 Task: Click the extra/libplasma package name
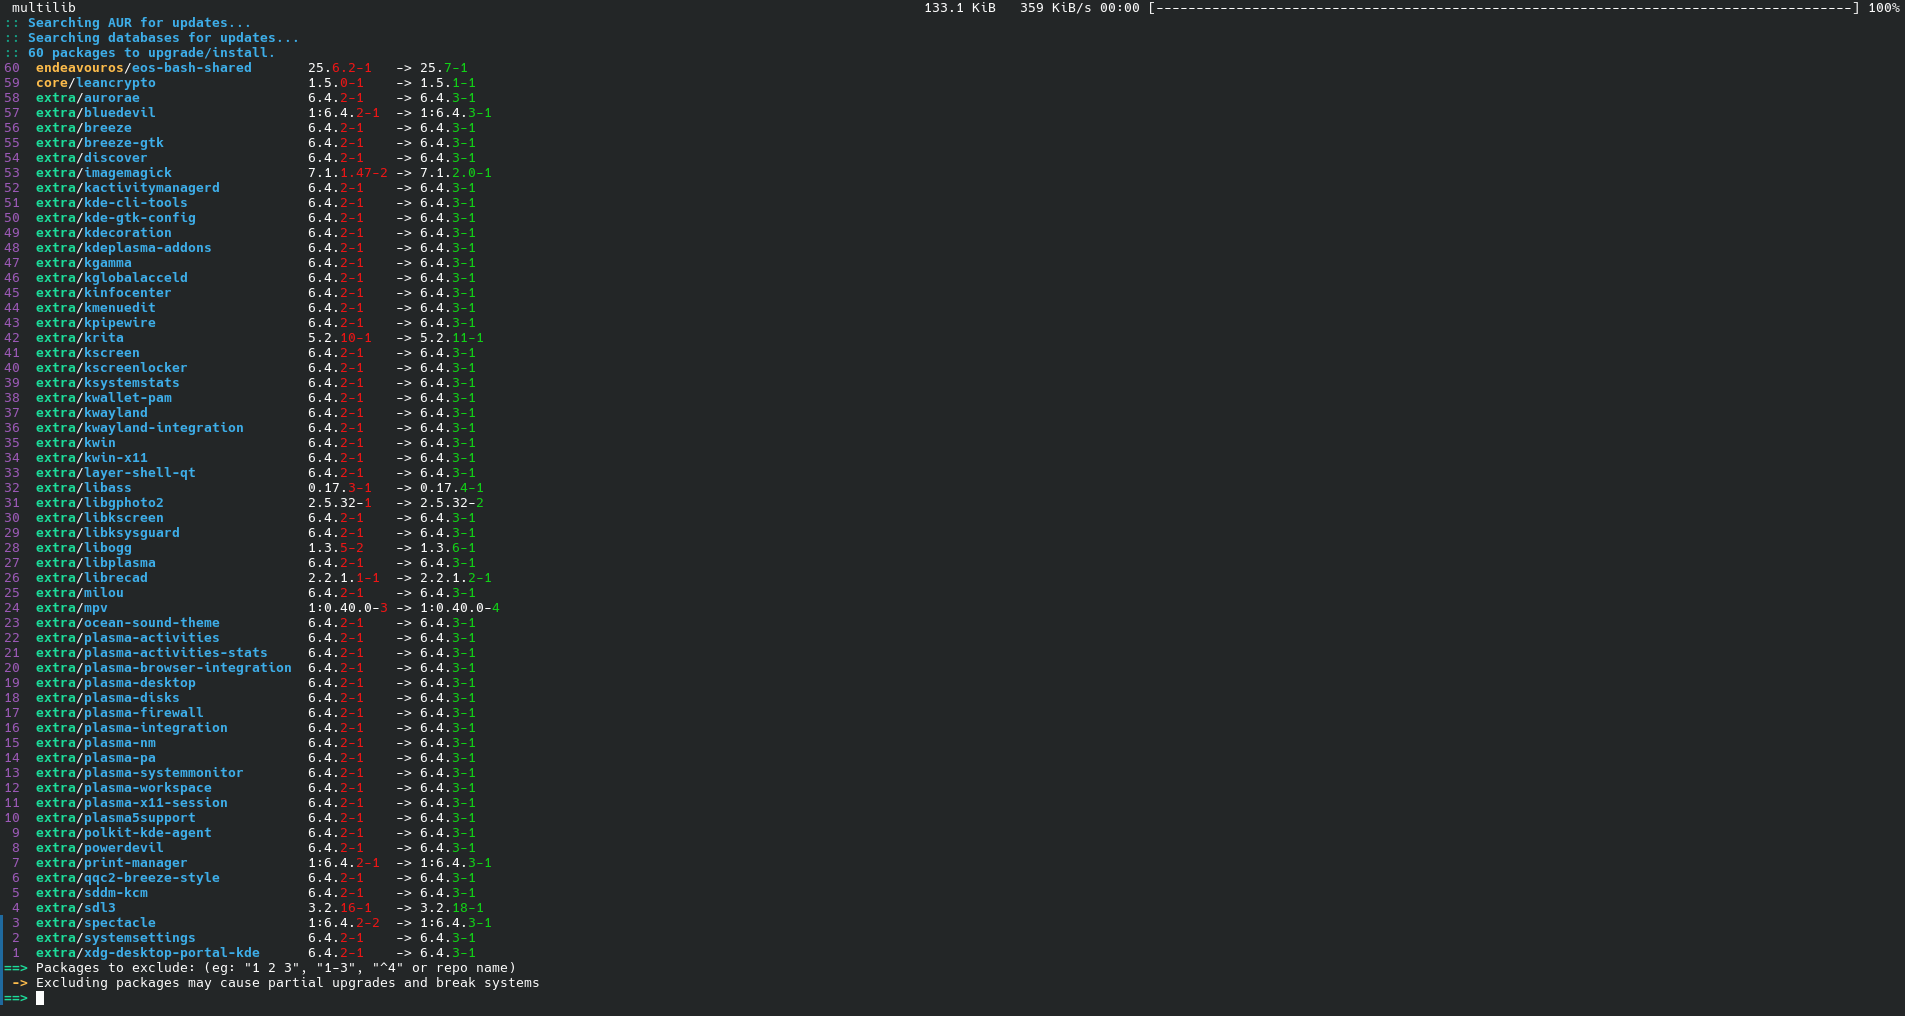[96, 563]
